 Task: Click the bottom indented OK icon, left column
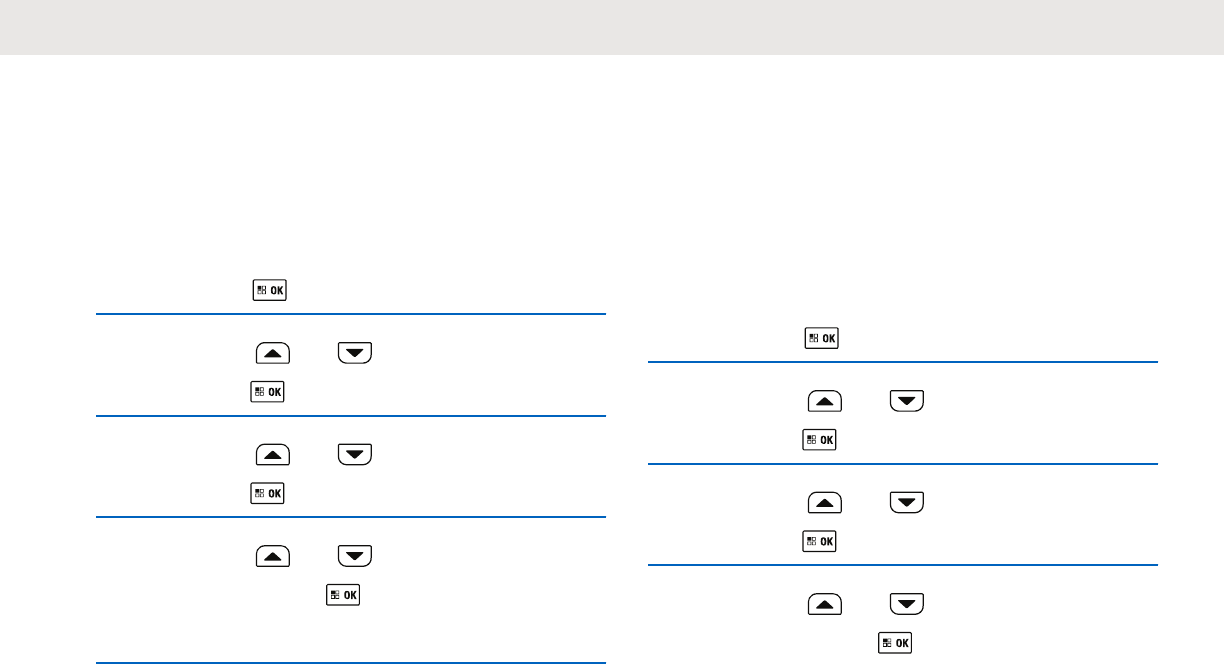click(342, 596)
